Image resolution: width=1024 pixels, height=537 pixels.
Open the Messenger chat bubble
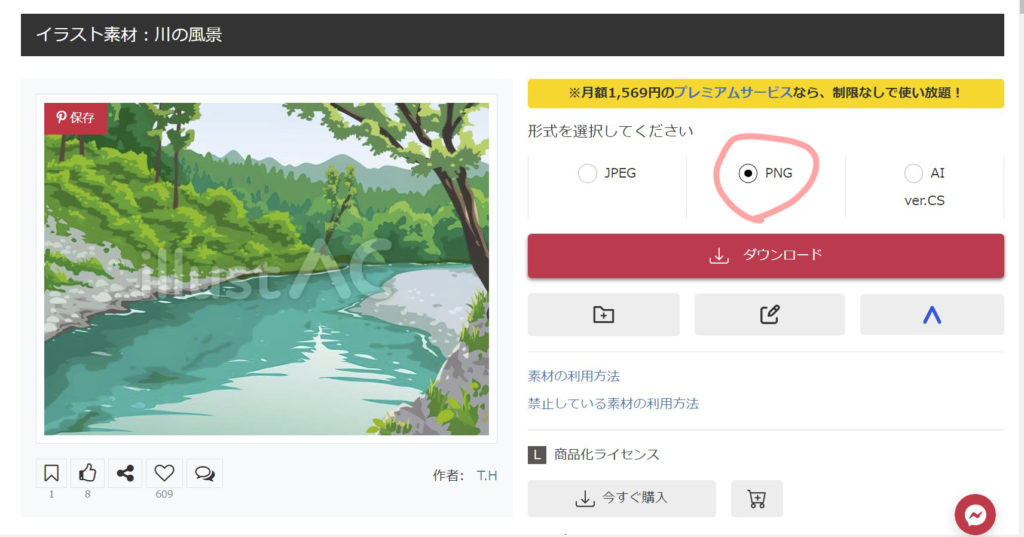975,515
